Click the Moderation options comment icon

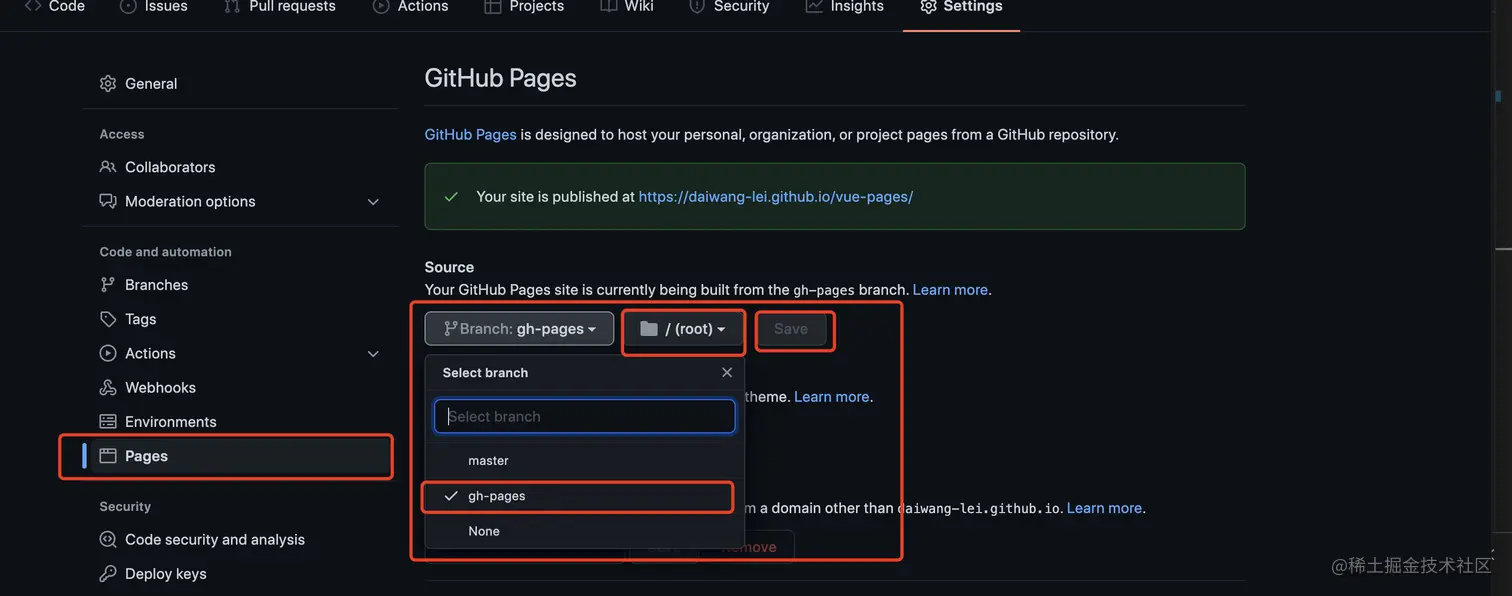tap(108, 201)
